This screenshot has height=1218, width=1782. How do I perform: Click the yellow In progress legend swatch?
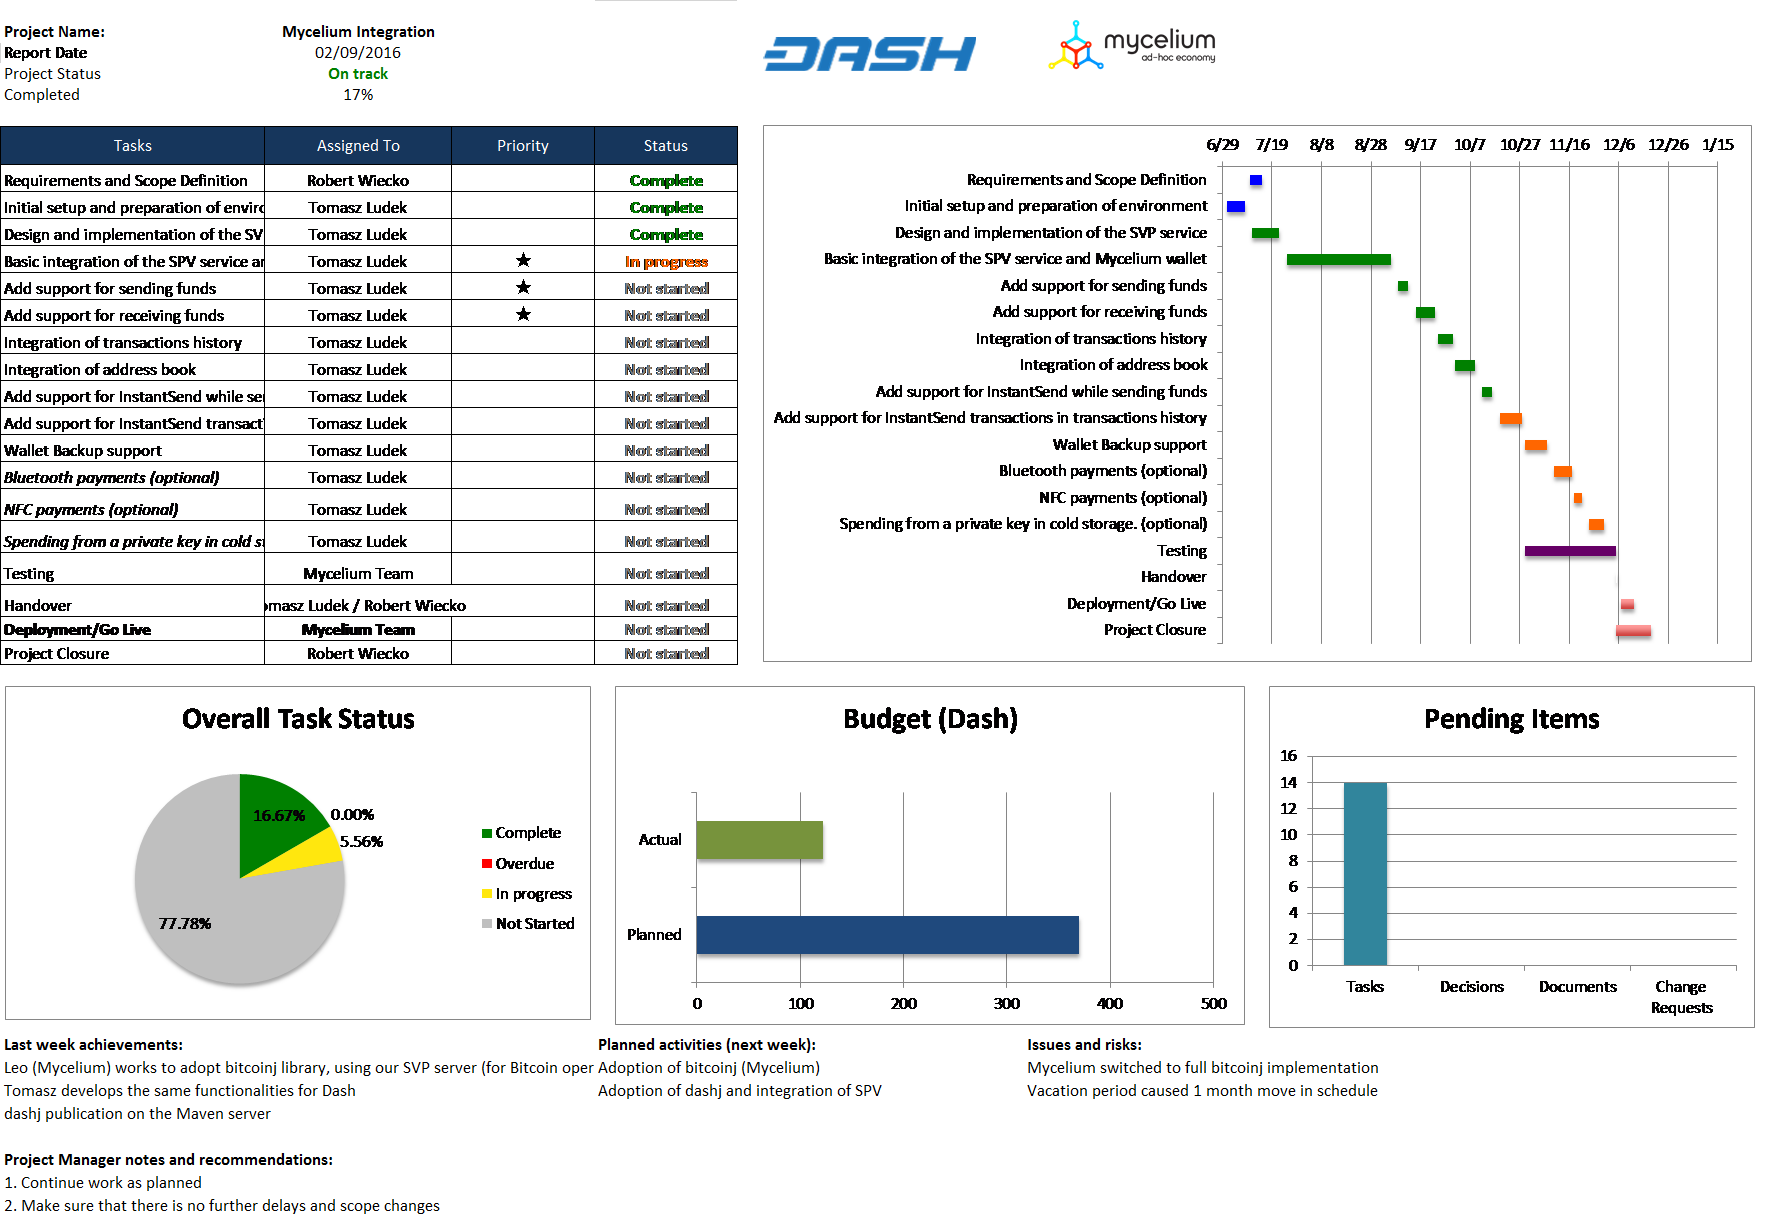[x=487, y=893]
